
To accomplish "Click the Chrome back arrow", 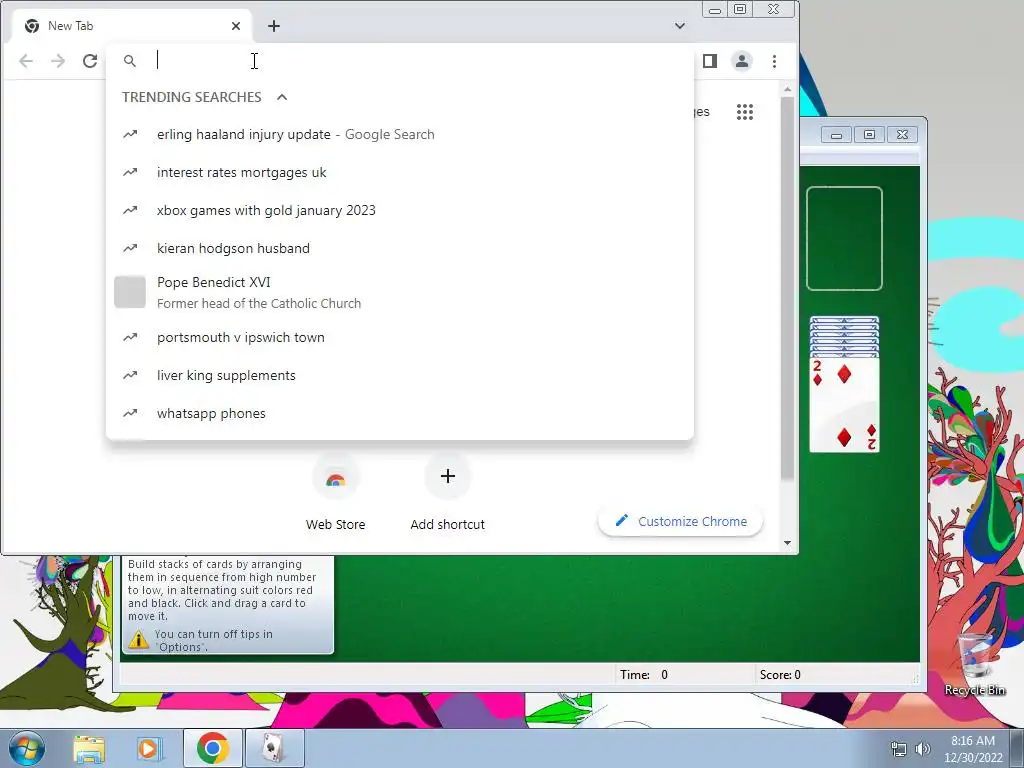I will pyautogui.click(x=26, y=61).
